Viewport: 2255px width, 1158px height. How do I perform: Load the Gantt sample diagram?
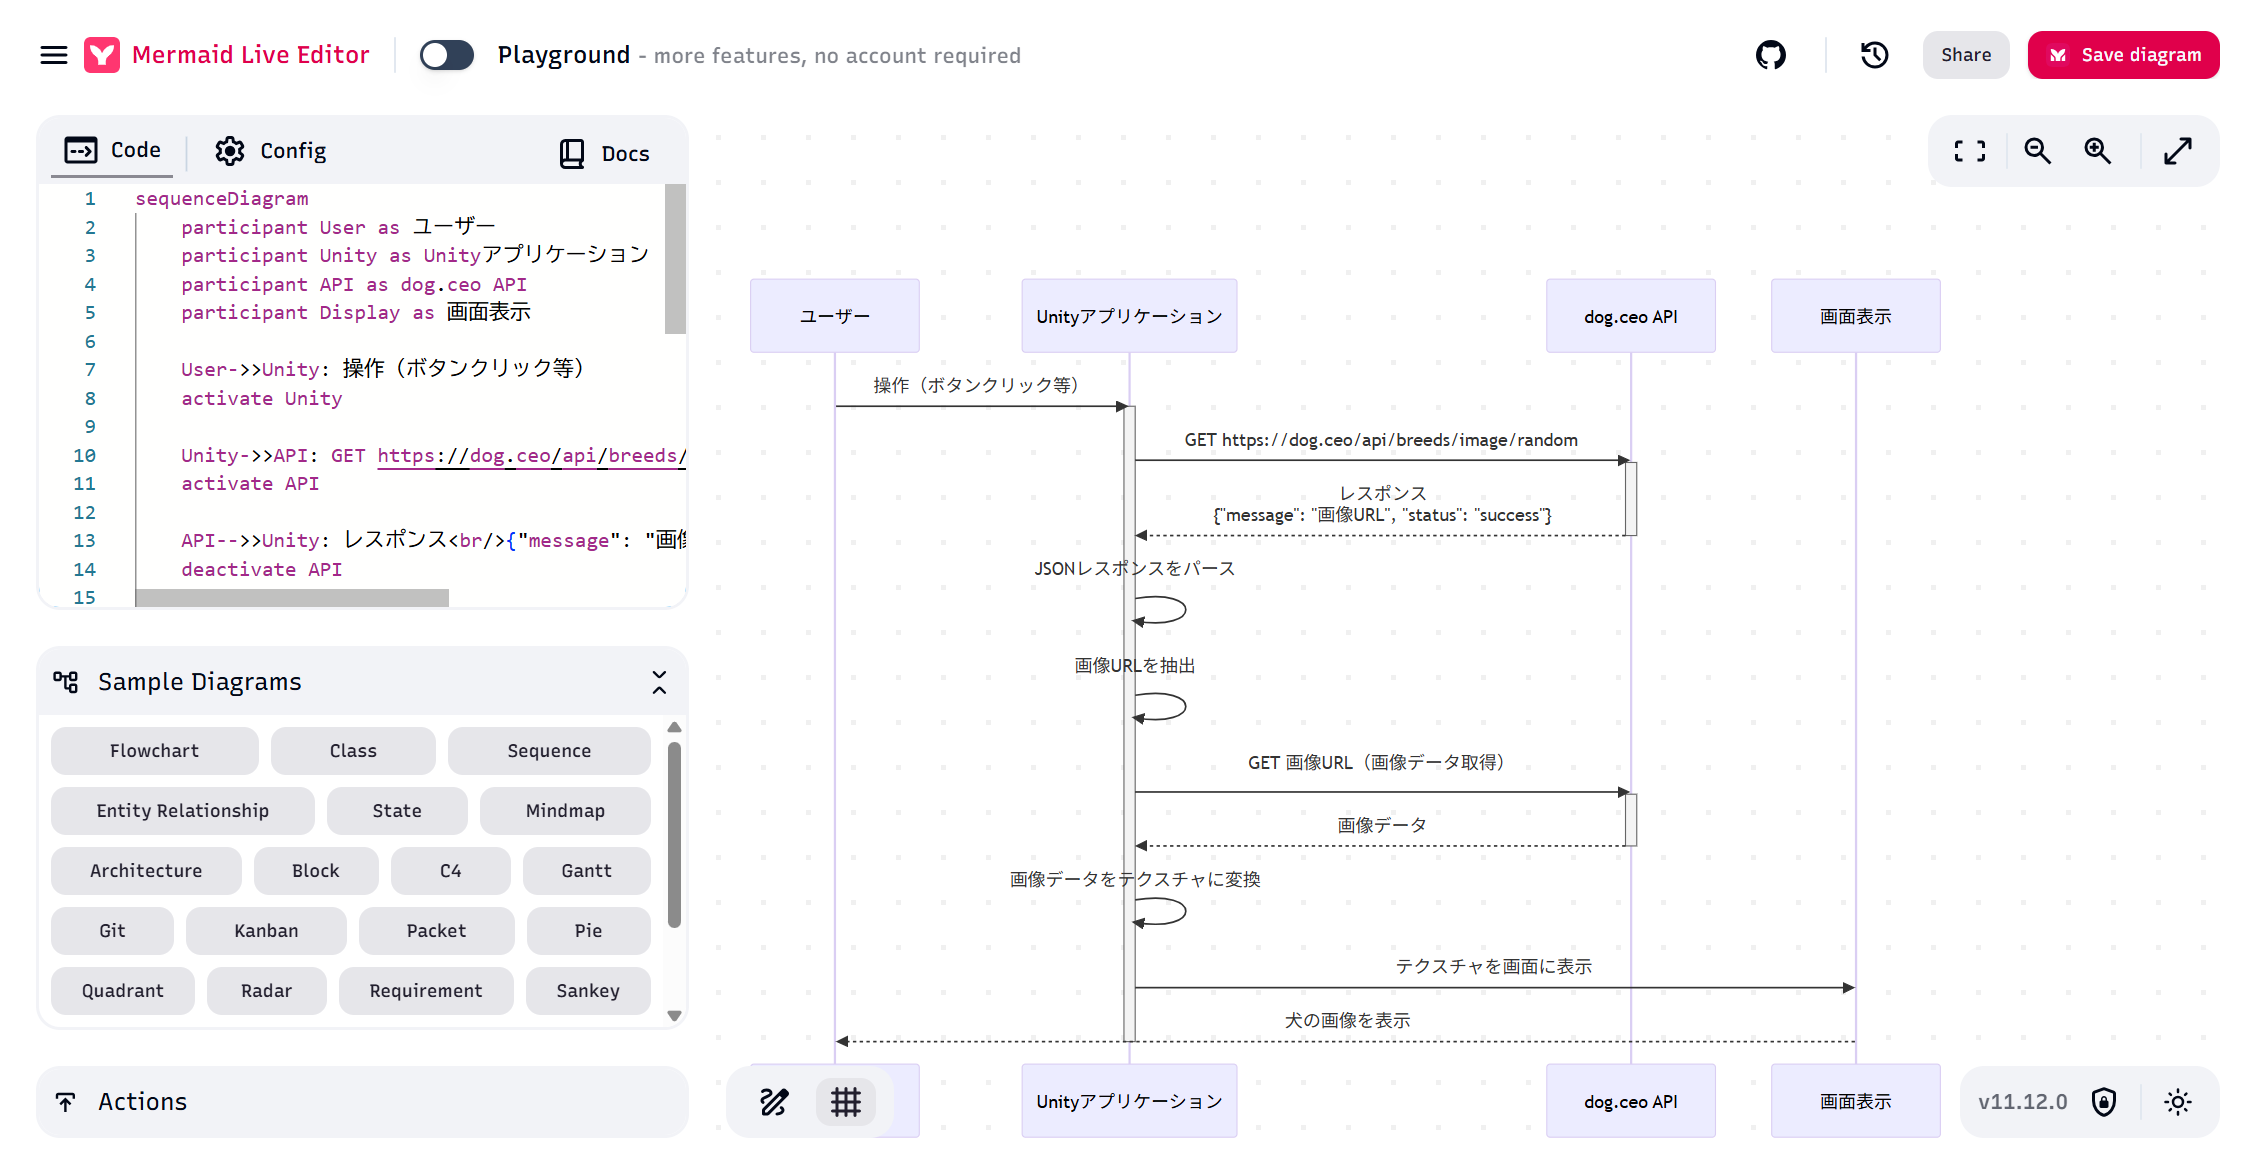point(586,870)
